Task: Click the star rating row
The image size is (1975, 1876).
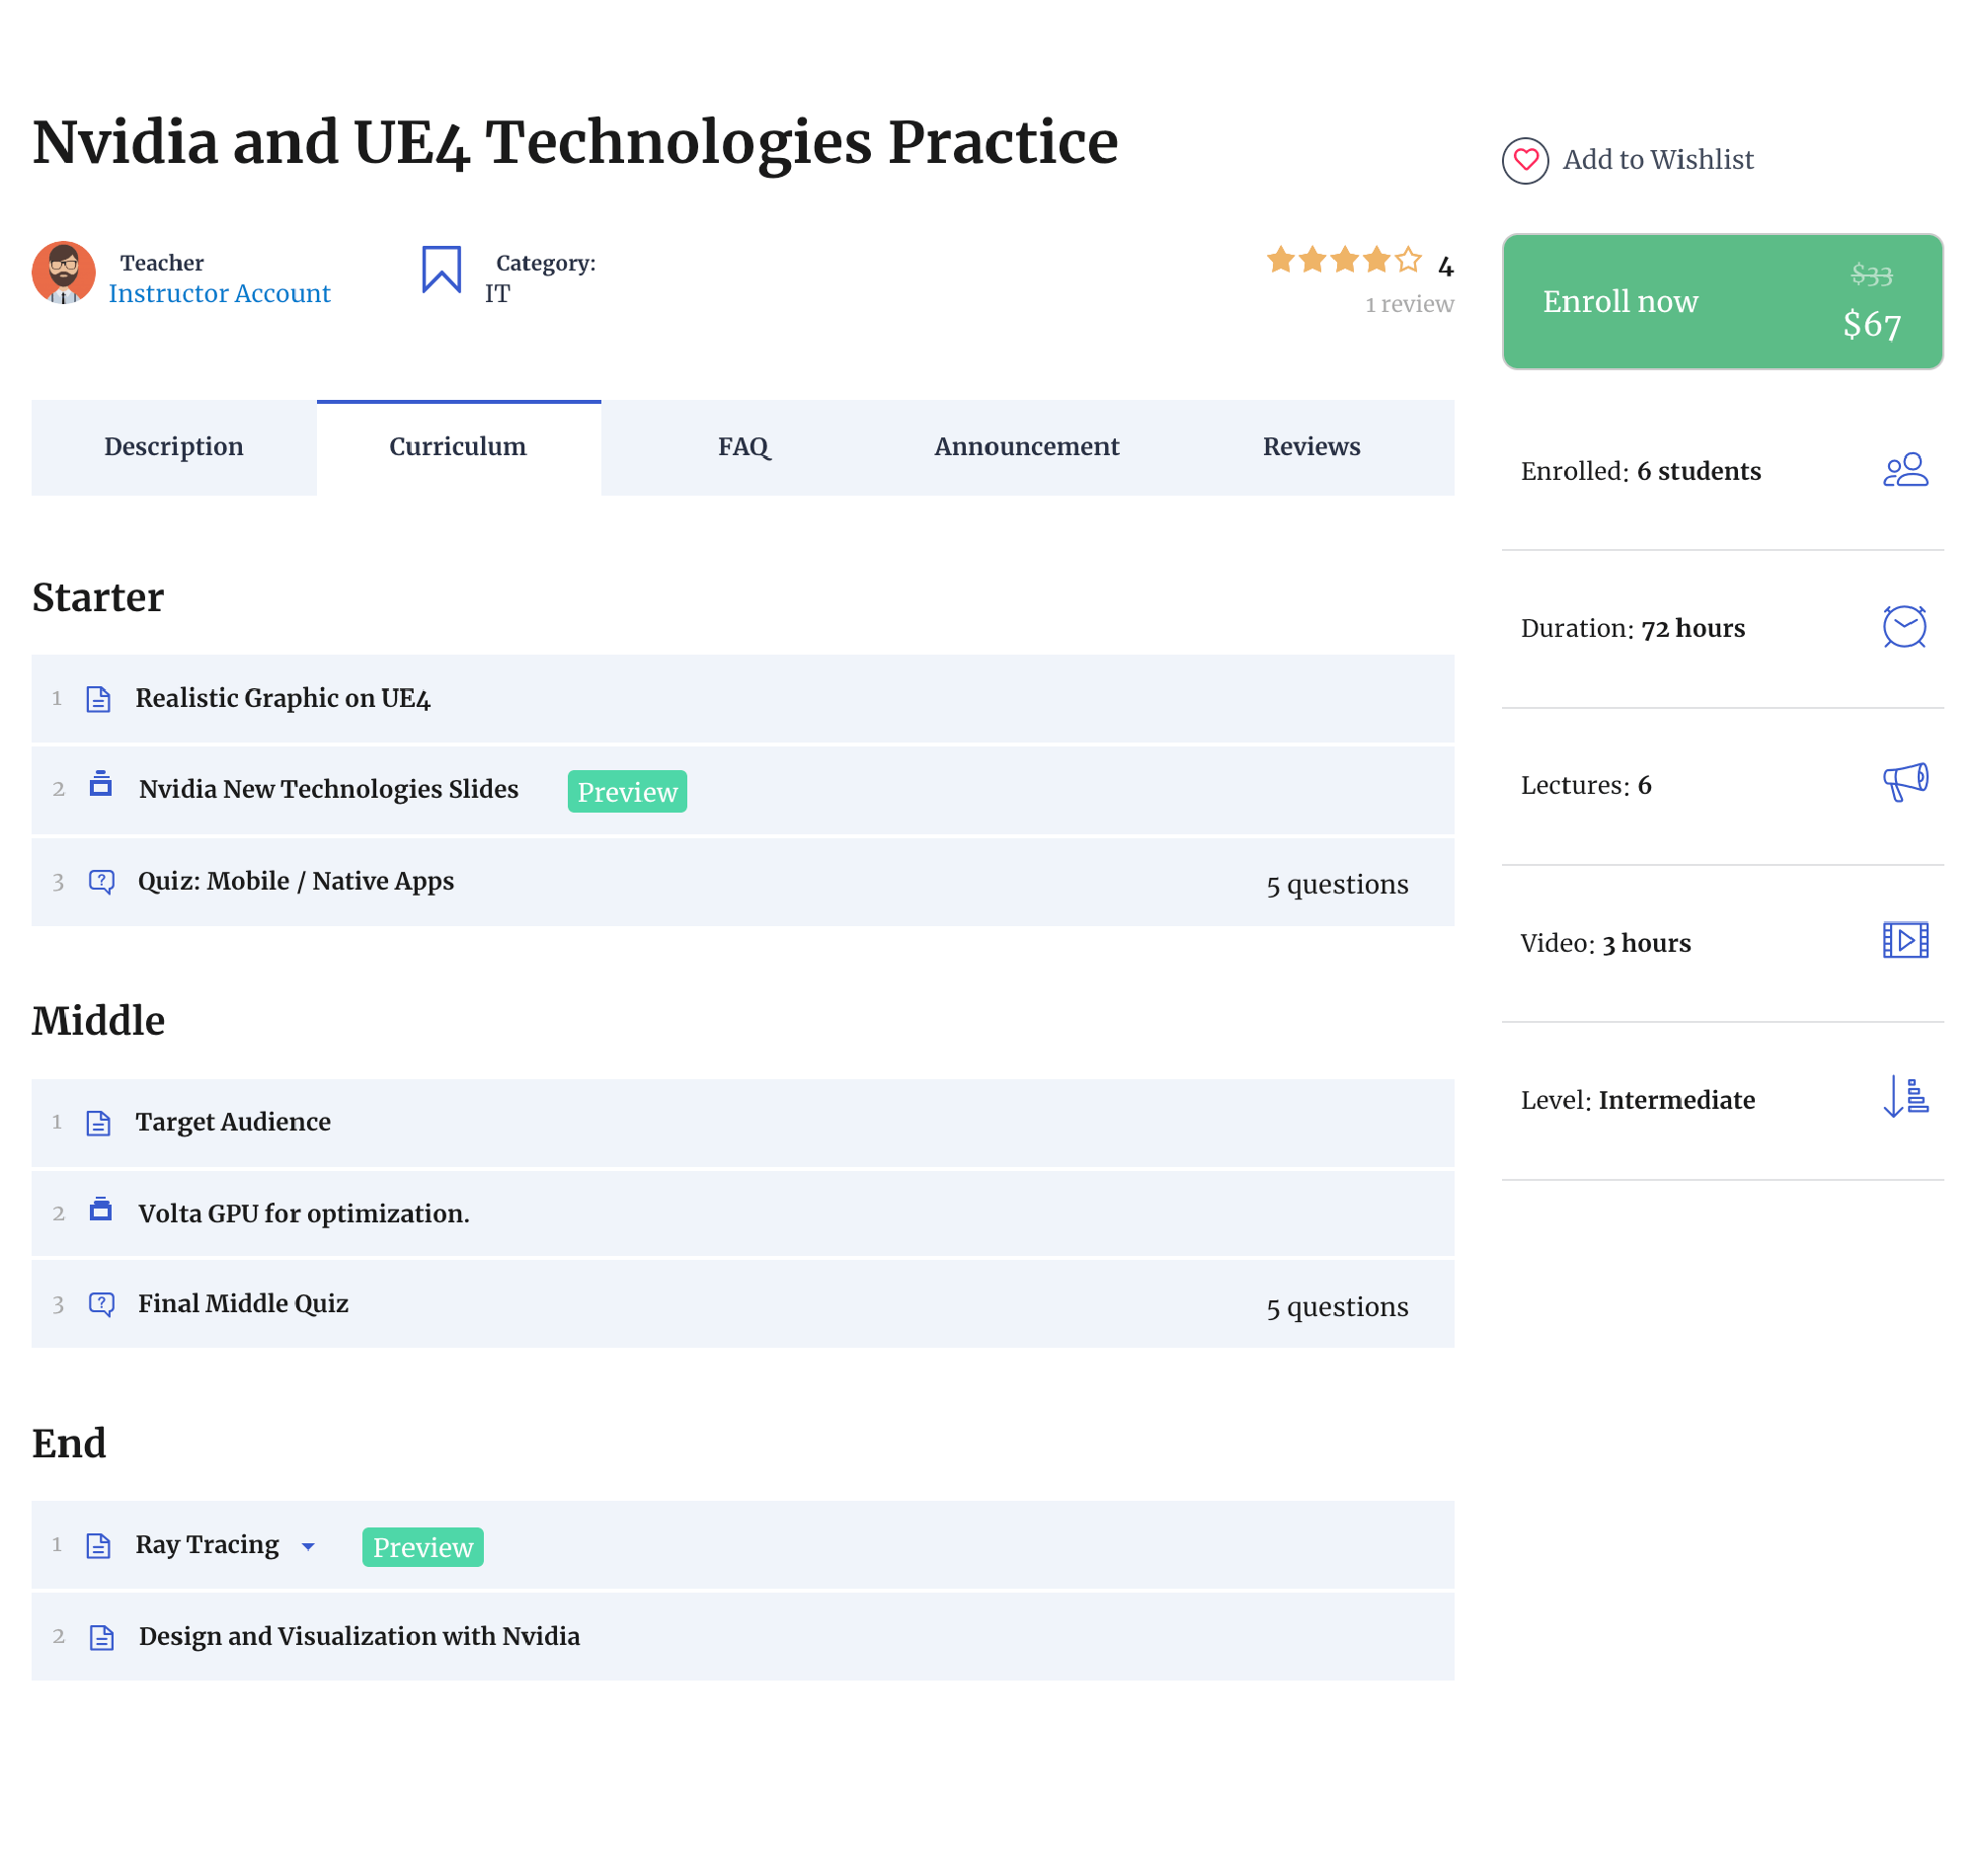Action: click(x=1343, y=261)
